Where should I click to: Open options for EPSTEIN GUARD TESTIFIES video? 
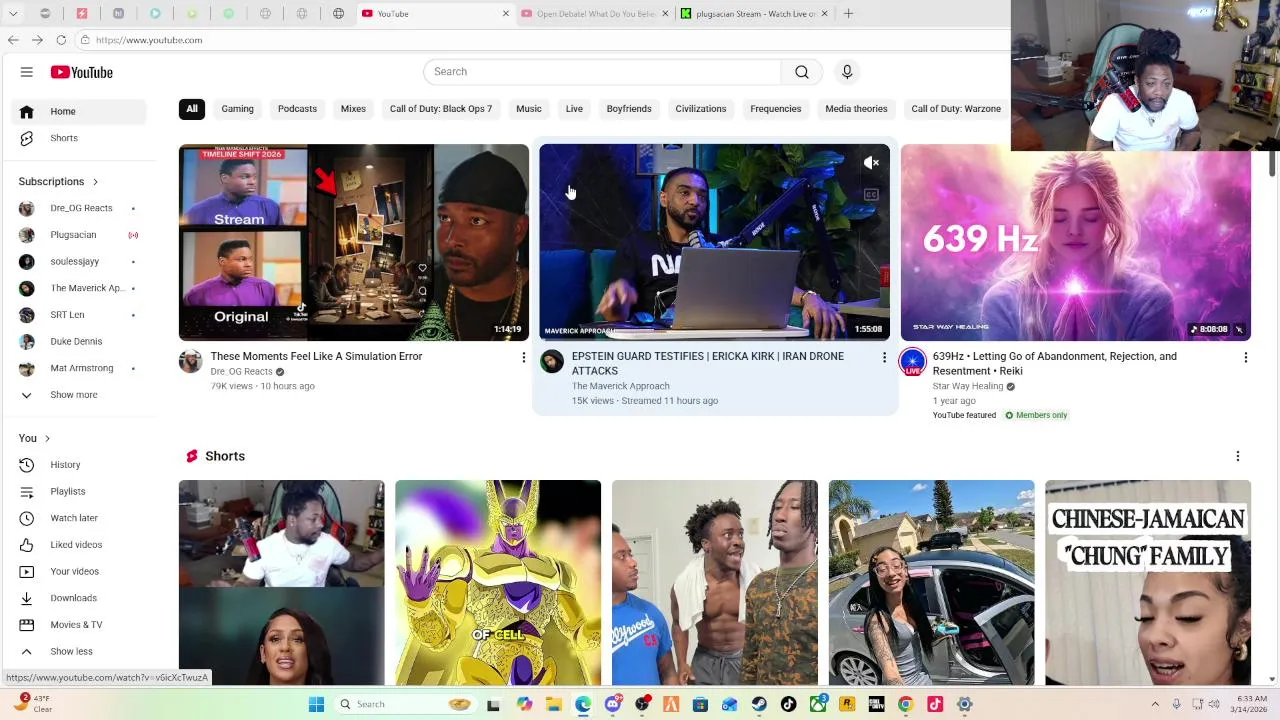click(x=884, y=357)
